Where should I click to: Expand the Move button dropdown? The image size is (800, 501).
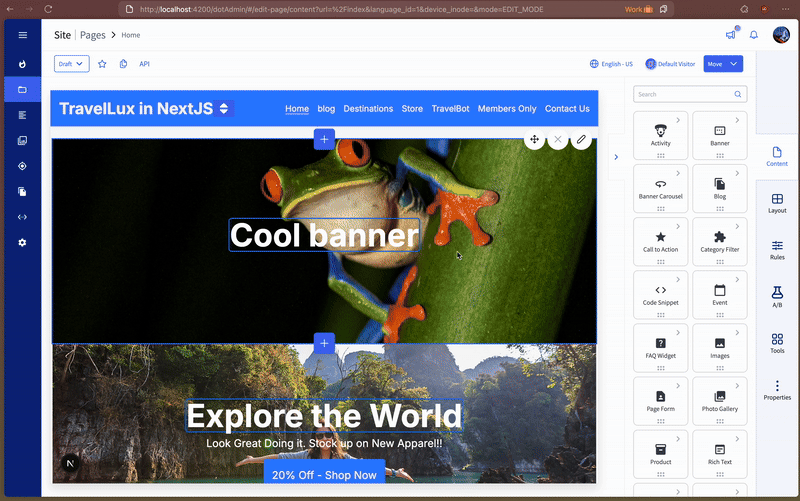(735, 64)
